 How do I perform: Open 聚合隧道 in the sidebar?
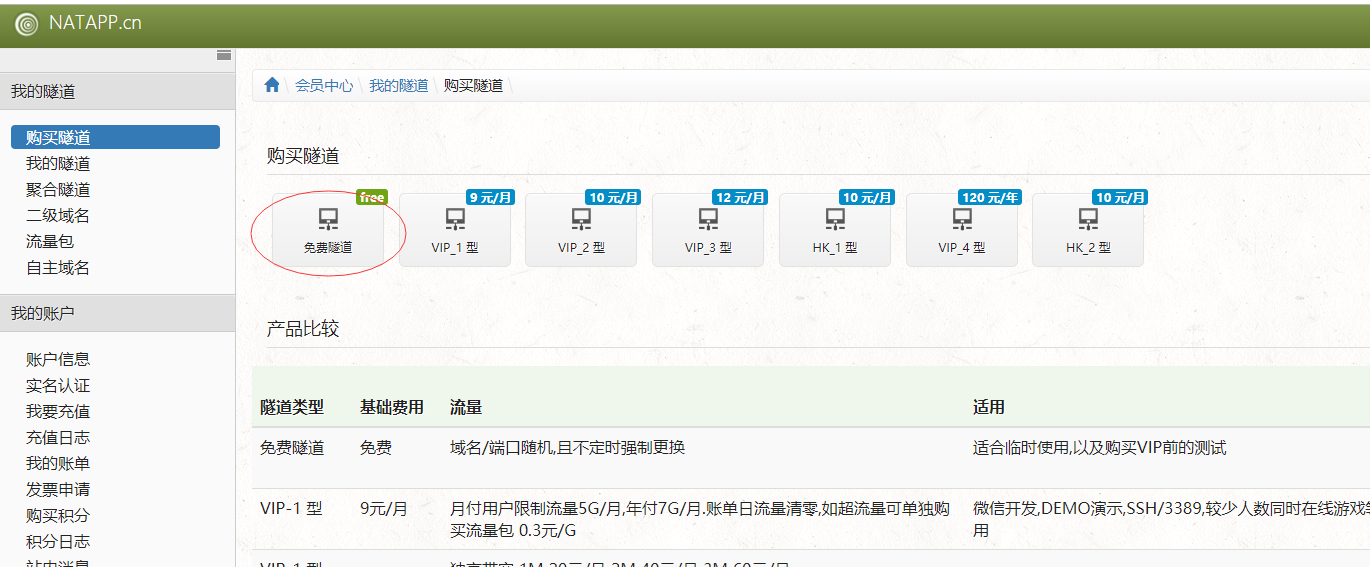(58, 189)
